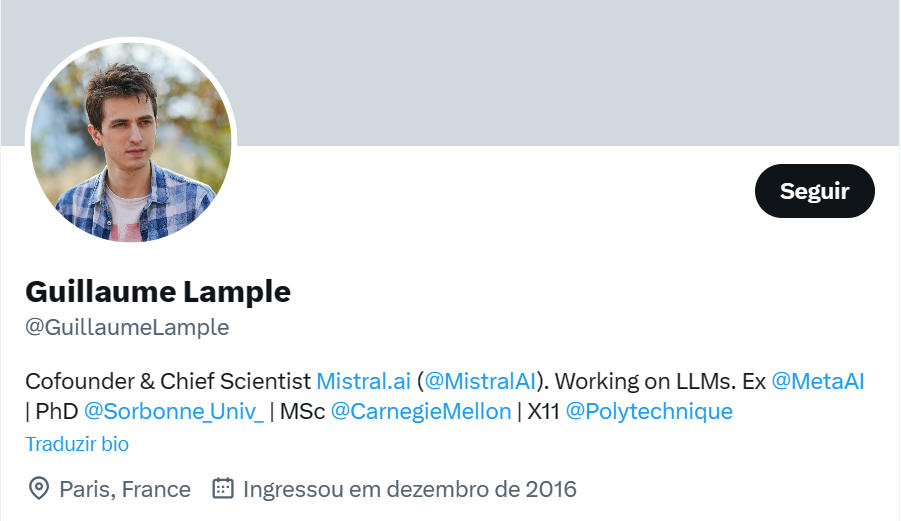Screen dimensions: 901x521
Task: Open the Mistral.ai website link
Action: click(x=363, y=381)
